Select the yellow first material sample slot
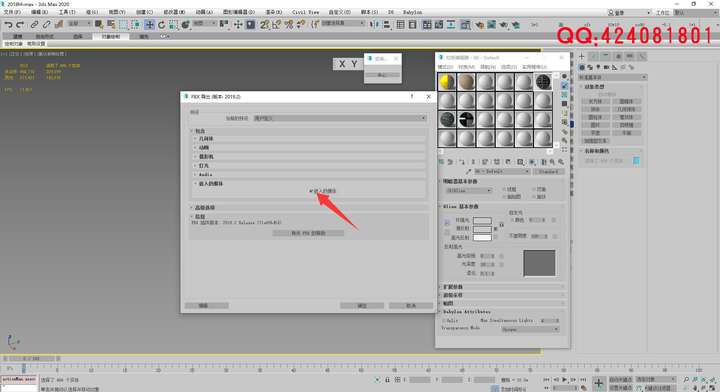The image size is (720, 392). pos(447,82)
